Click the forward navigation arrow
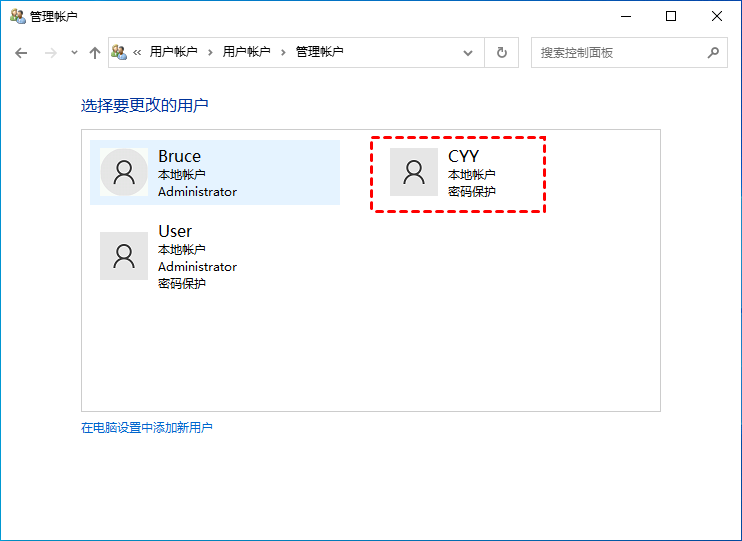 click(50, 53)
